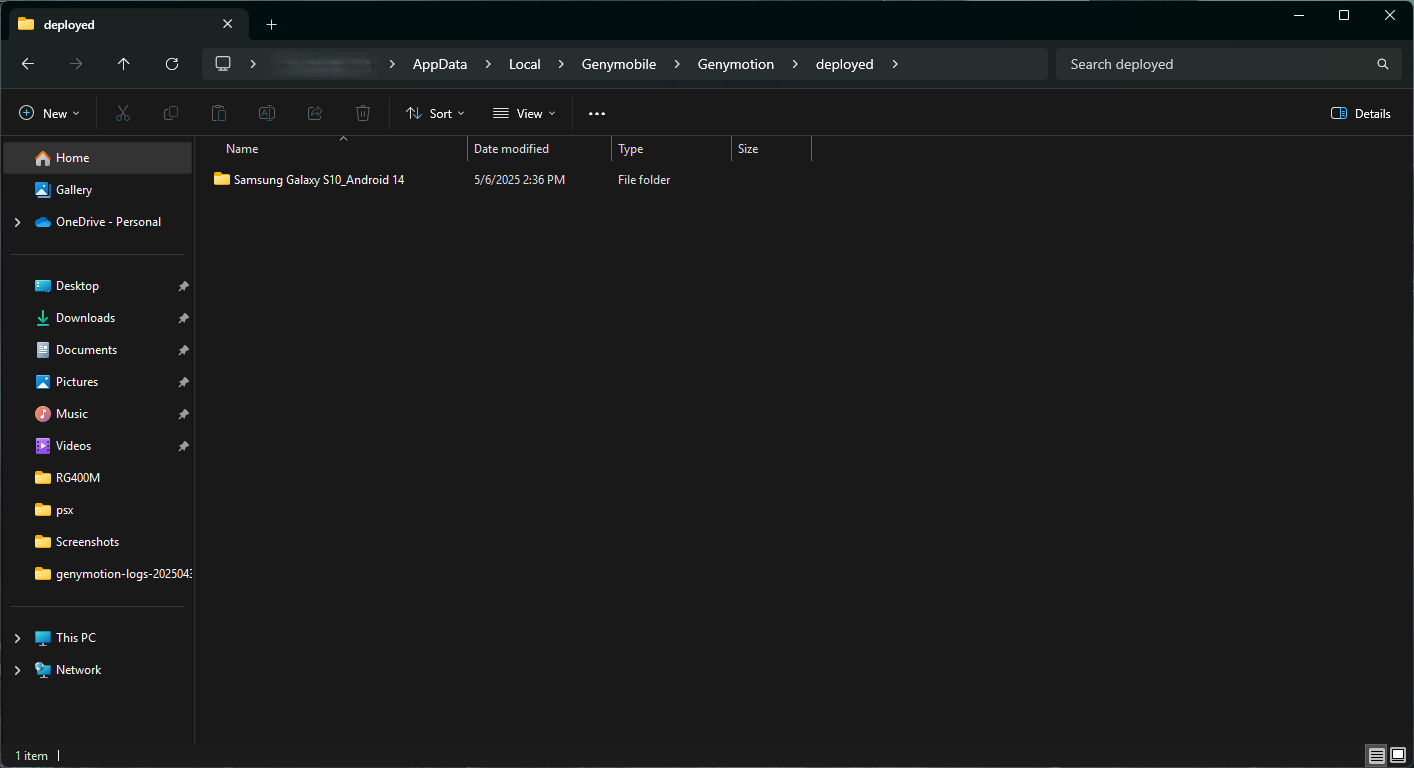1414x768 pixels.
Task: Navigate to Genymotion breadcrumb
Action: [x=736, y=64]
